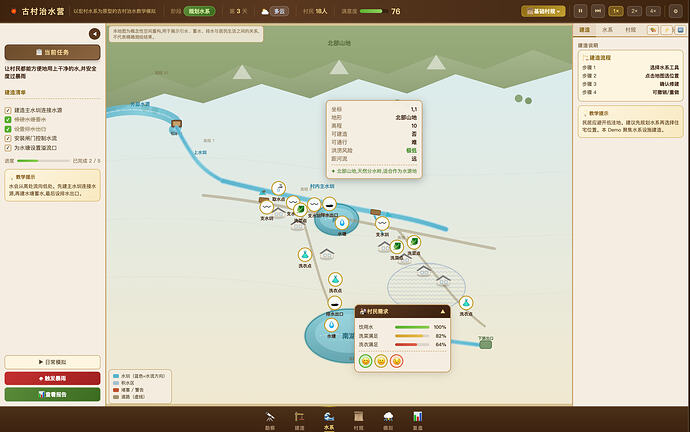The width and height of the screenshot is (690, 432).
Task: Click the red 洗衣满足 64% bar
Action: tap(412, 344)
